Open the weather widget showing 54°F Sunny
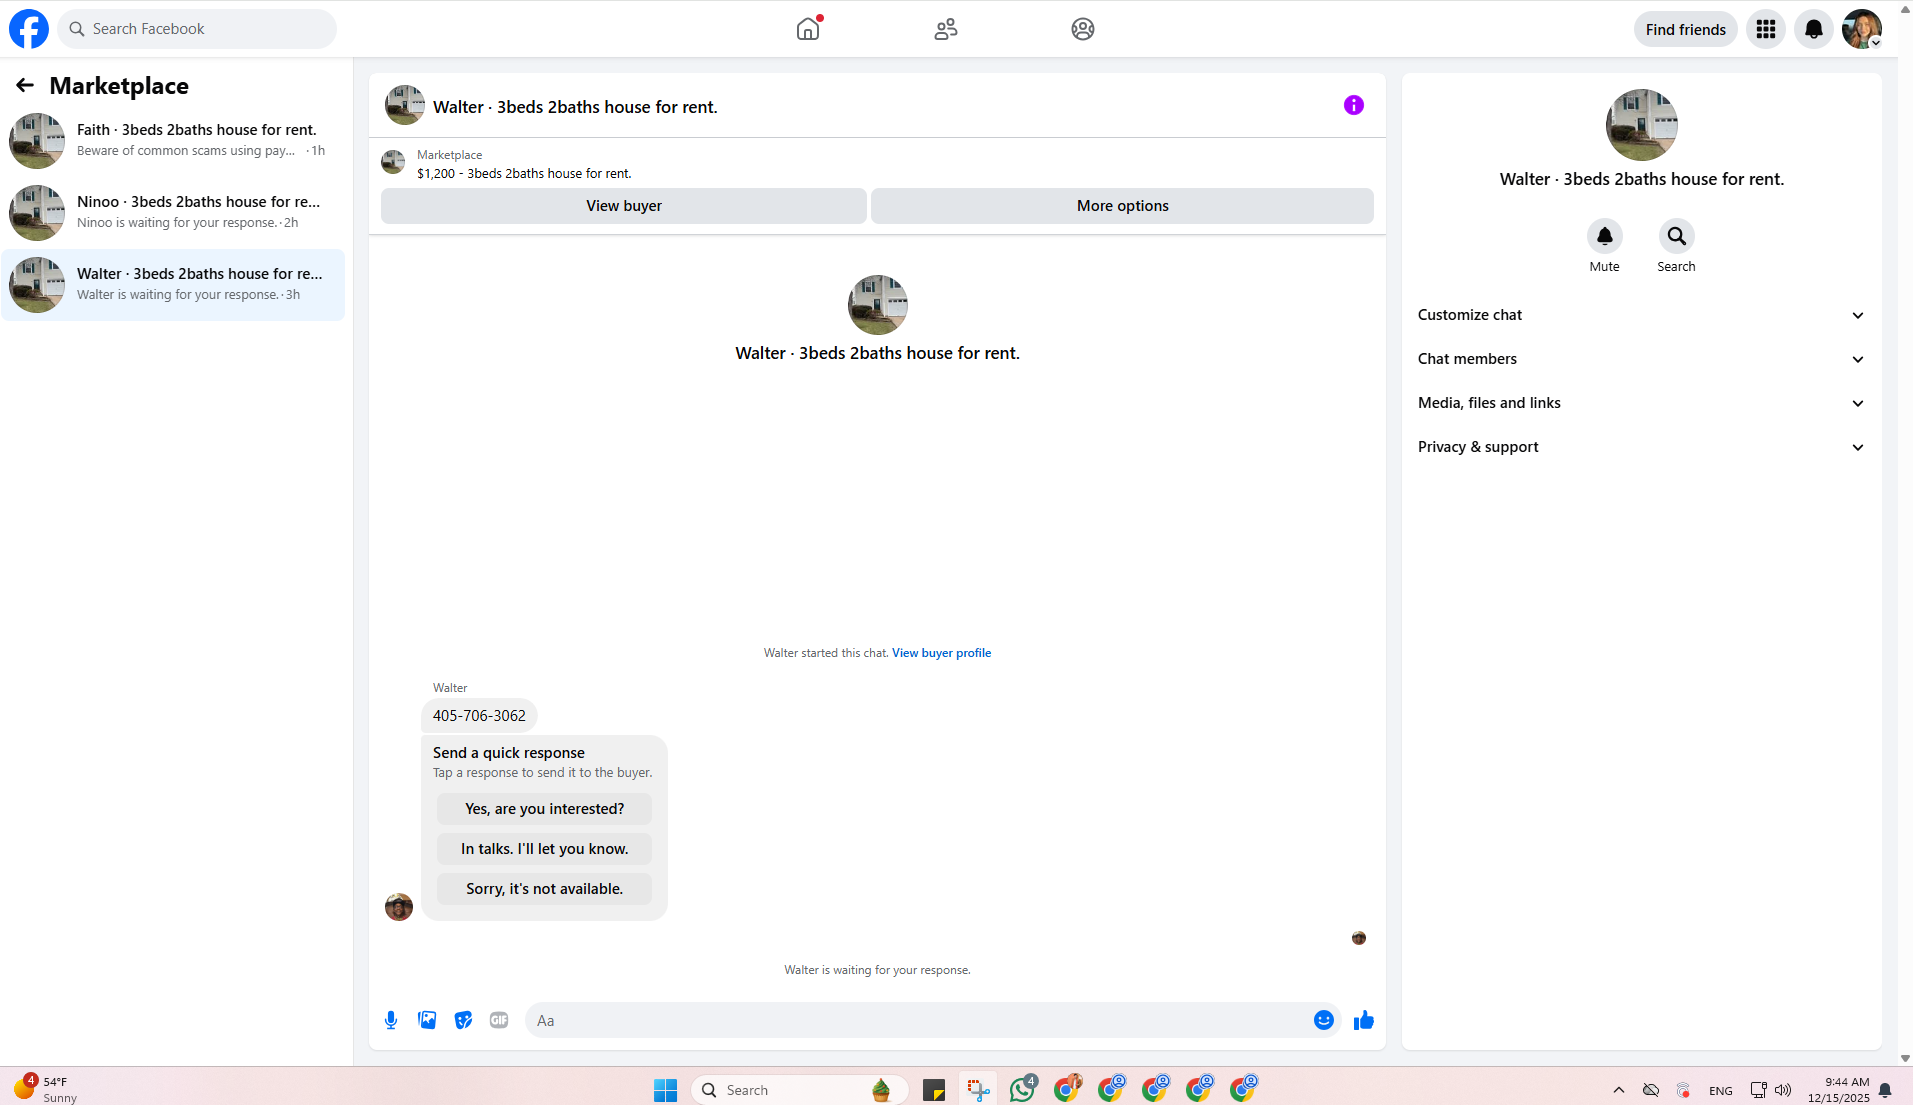 click(x=45, y=1089)
